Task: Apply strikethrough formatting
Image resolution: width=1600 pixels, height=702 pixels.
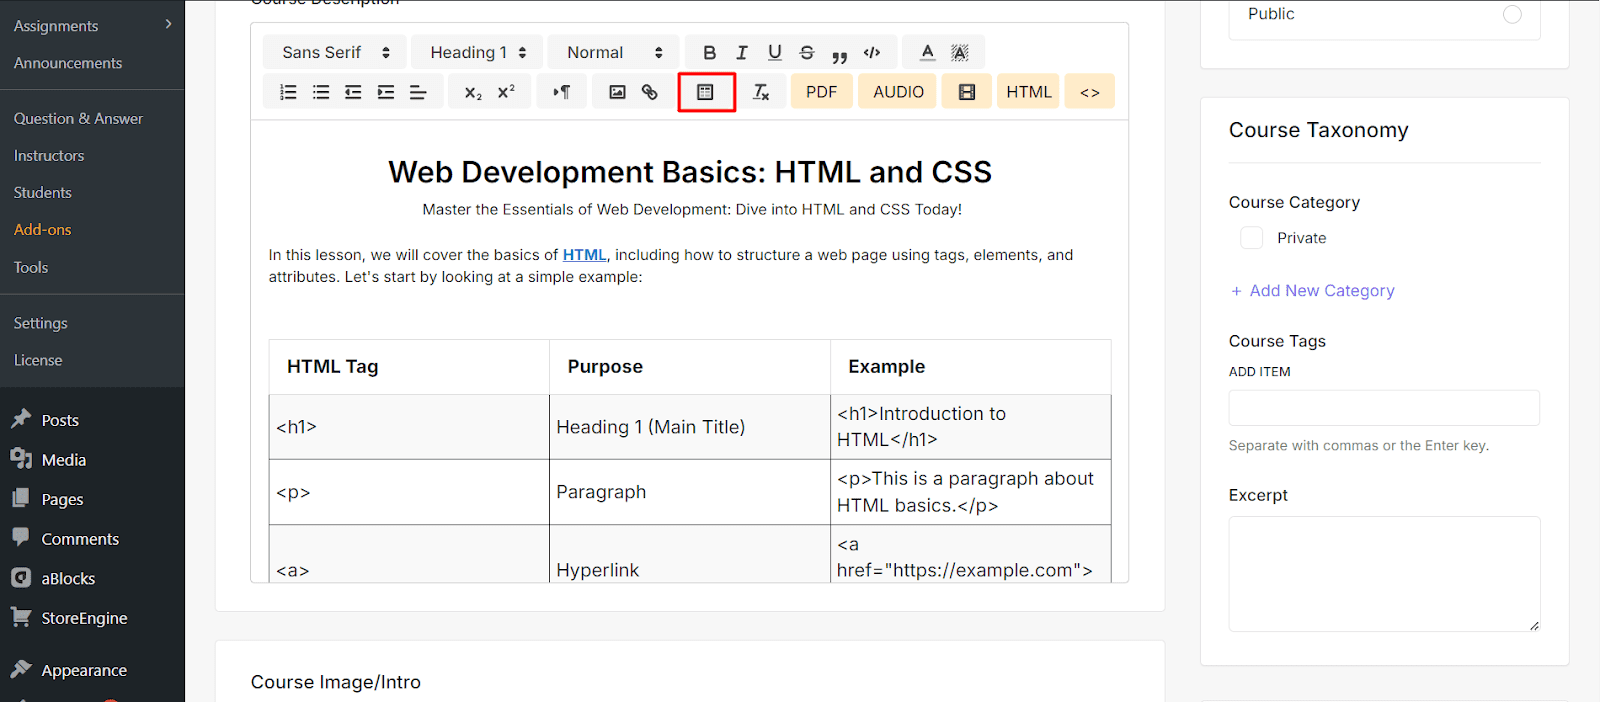Action: pos(807,53)
